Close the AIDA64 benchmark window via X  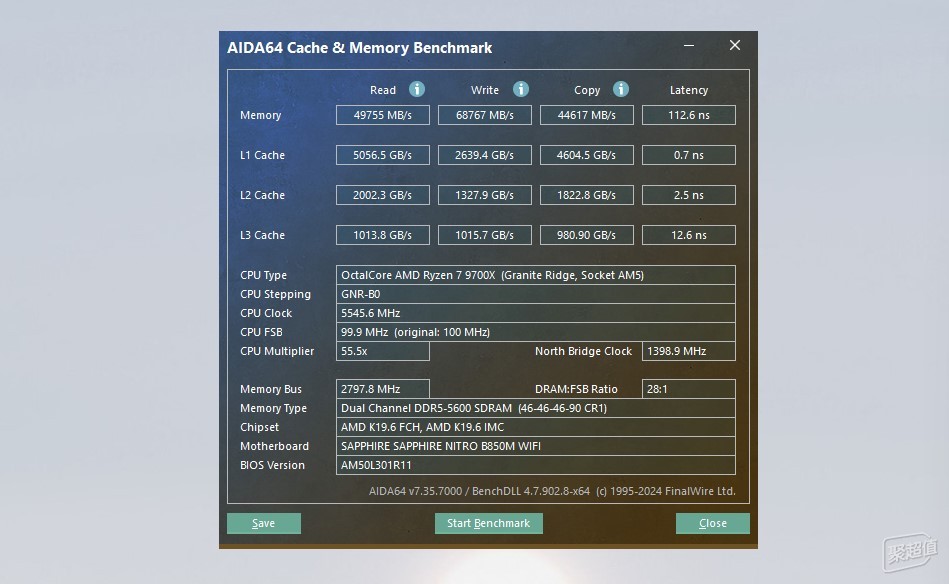(735, 45)
